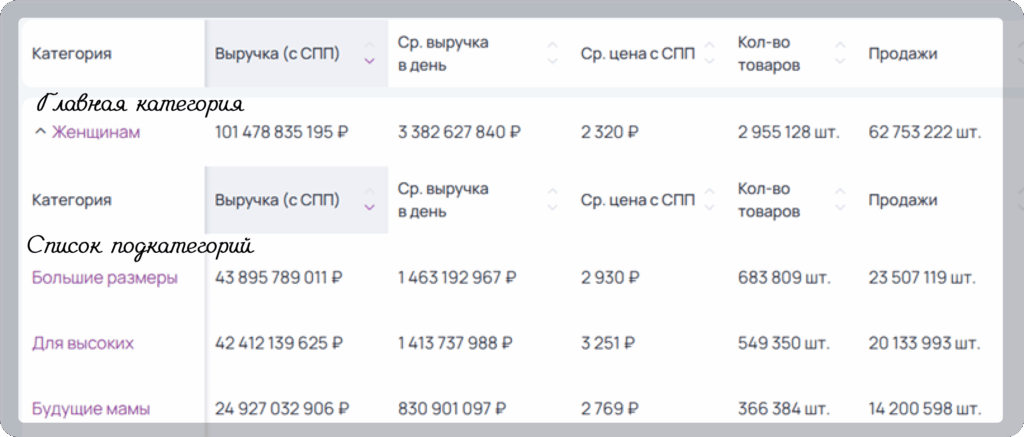Screen dimensions: 1024x437
Task: Open the Женщинам category link
Action: (96, 133)
